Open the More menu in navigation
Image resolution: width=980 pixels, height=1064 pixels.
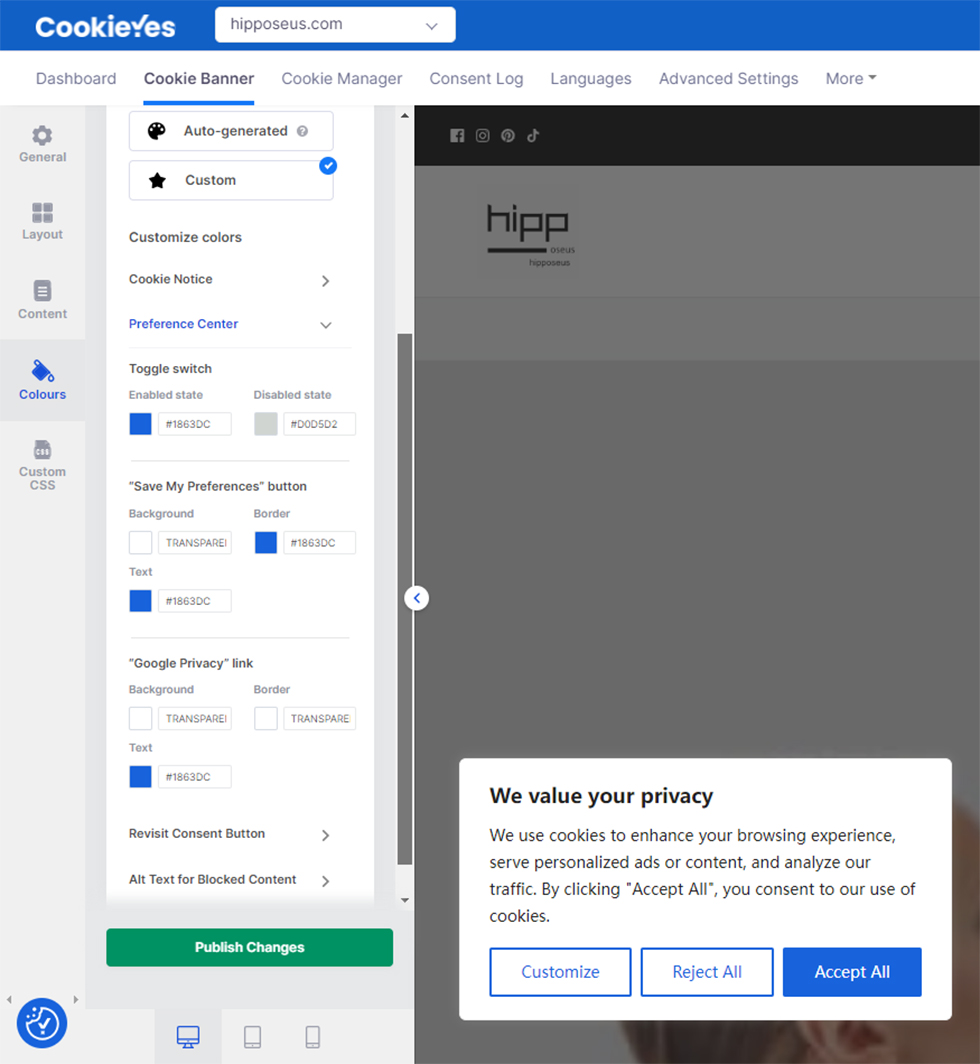coord(850,78)
